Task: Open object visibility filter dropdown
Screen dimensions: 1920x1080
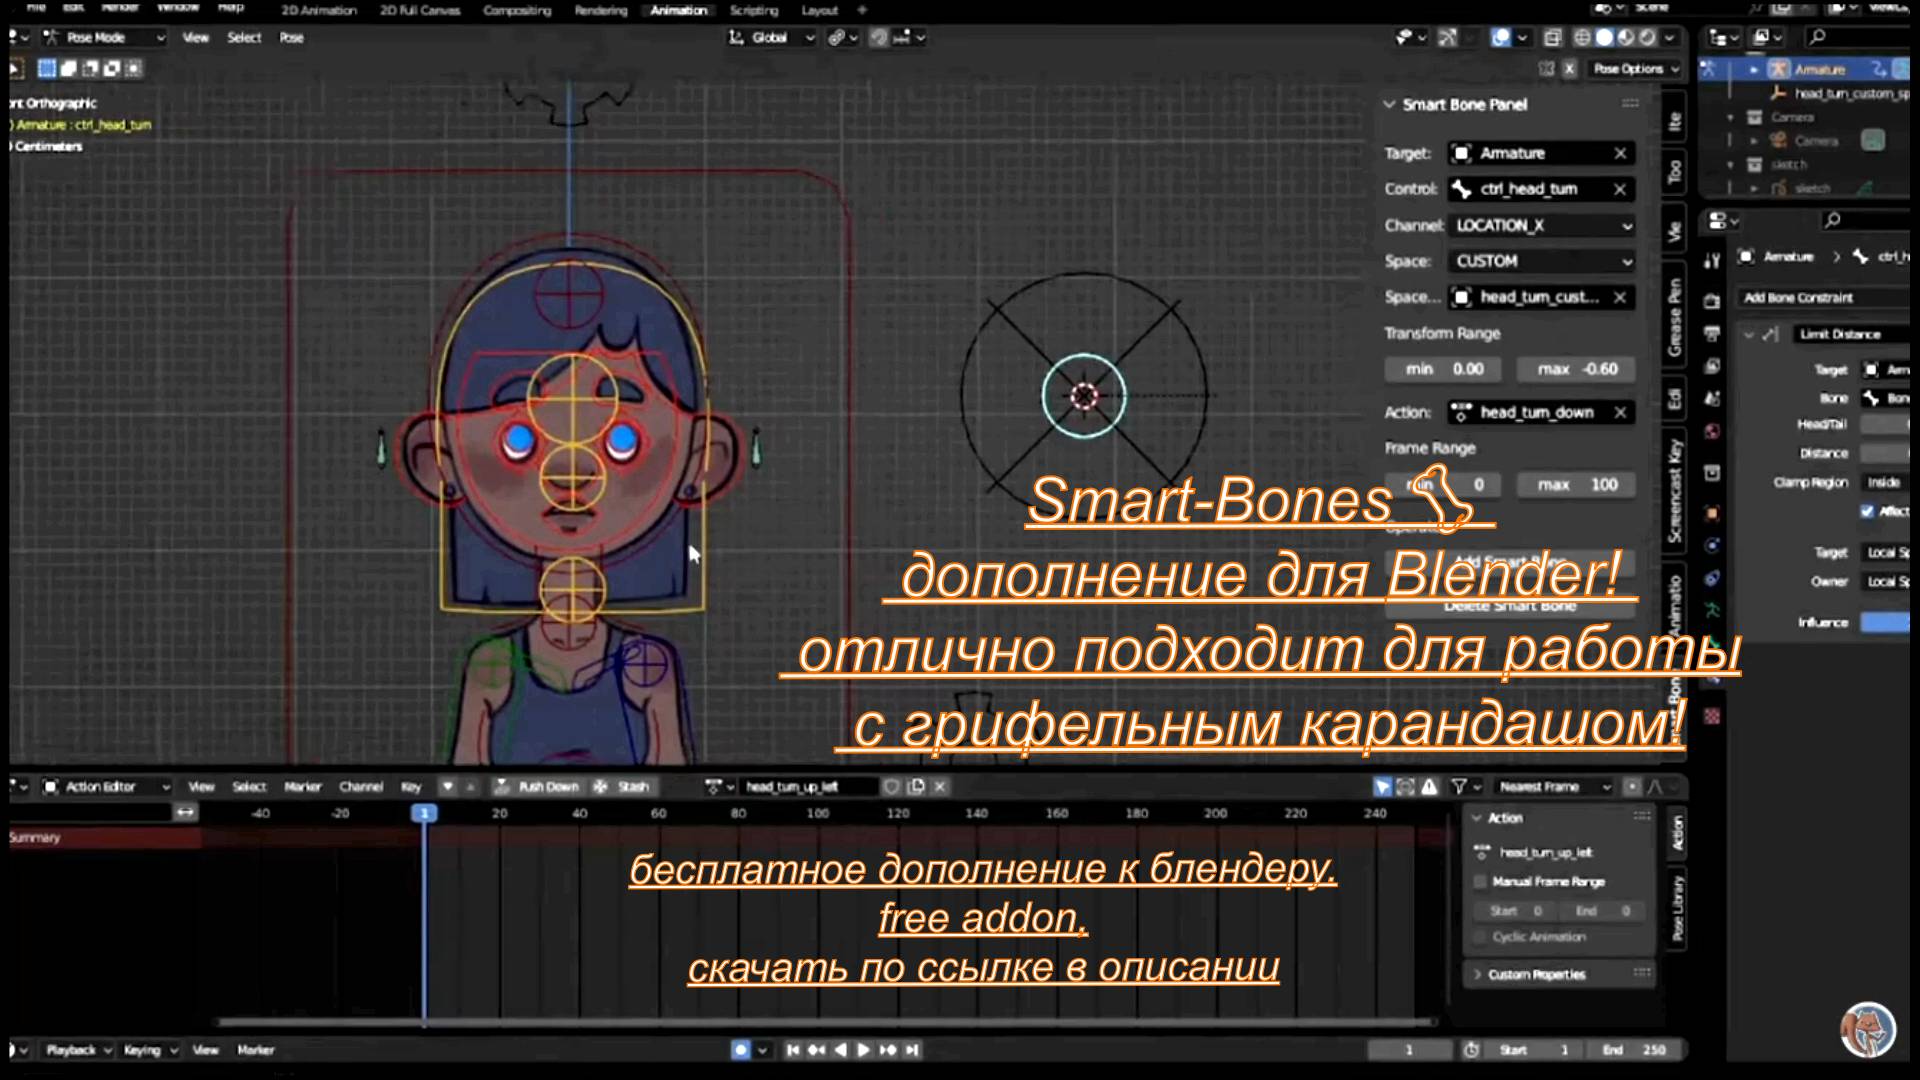Action: click(x=1410, y=37)
